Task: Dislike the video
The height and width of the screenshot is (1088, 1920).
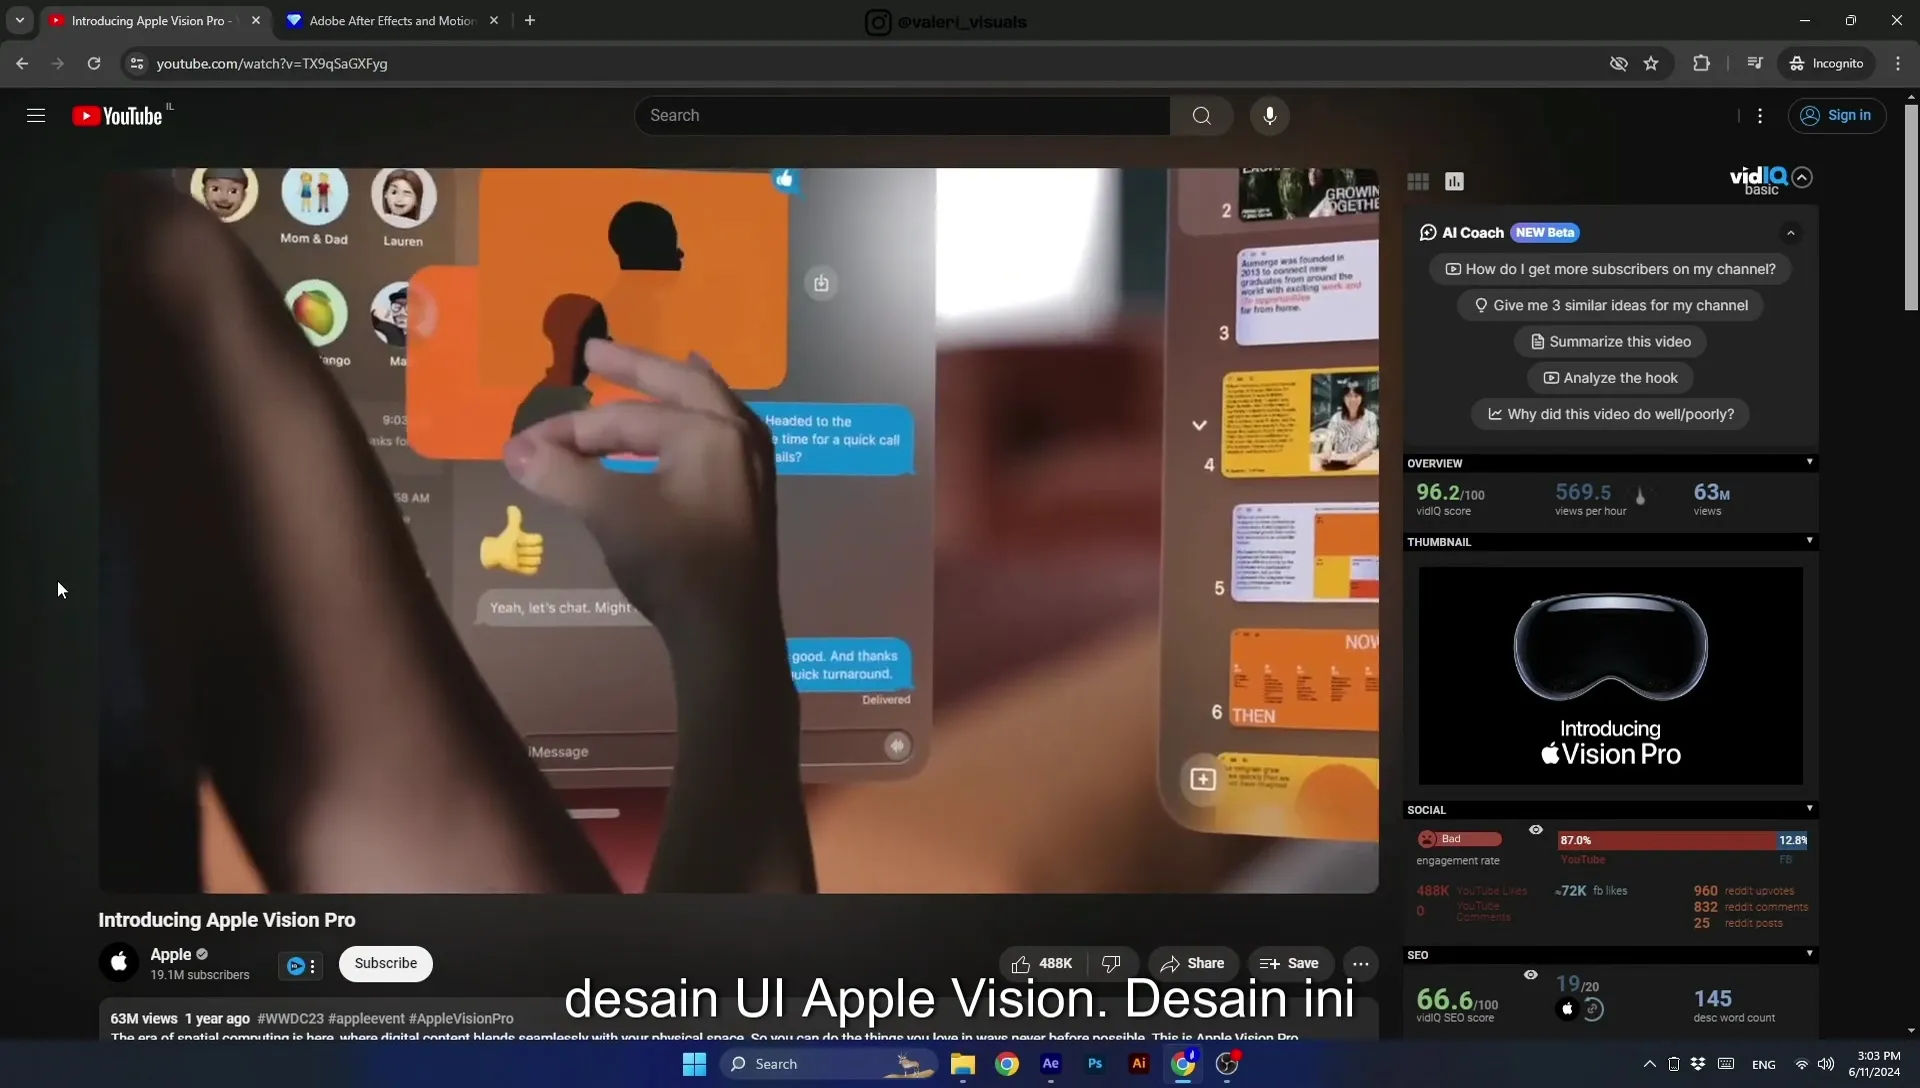Action: click(x=1111, y=963)
